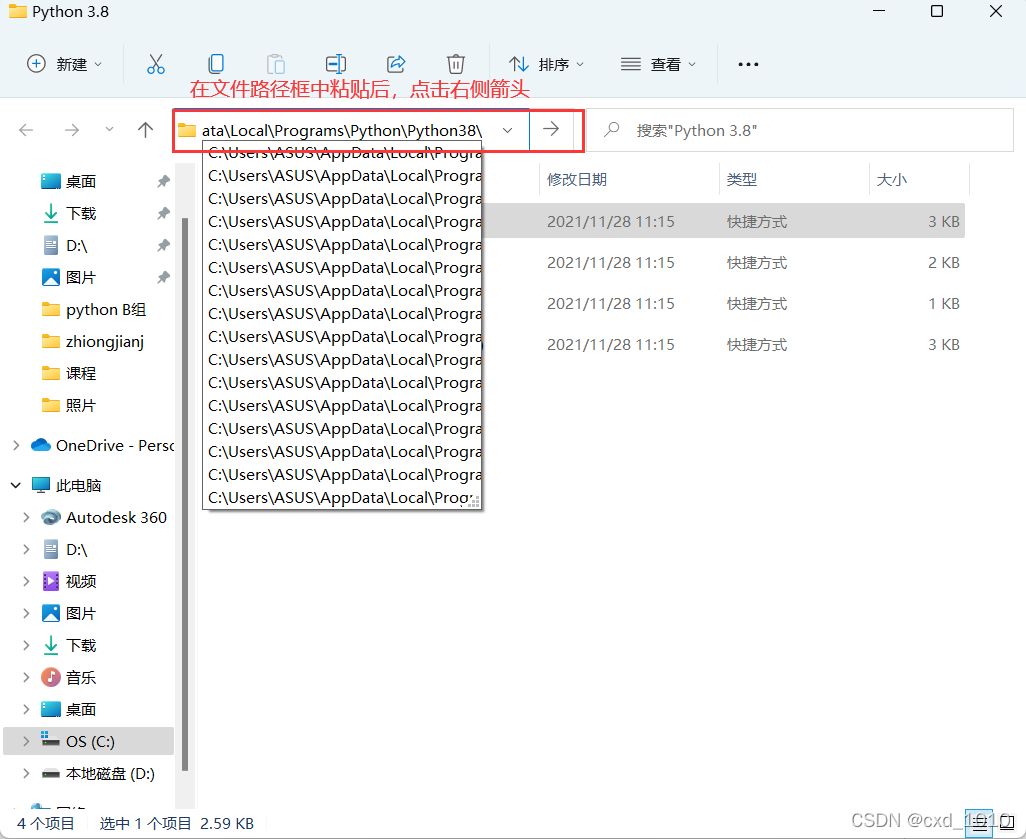Screen dimensions: 1026x839
Task: Select 图片 under 此电脑
Action: 81,613
